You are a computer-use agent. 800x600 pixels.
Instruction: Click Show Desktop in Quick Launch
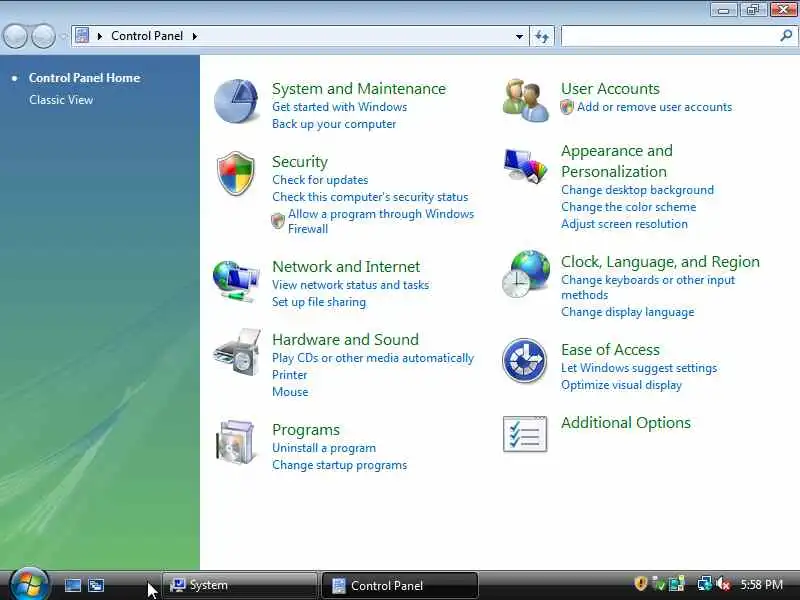pyautogui.click(x=72, y=585)
